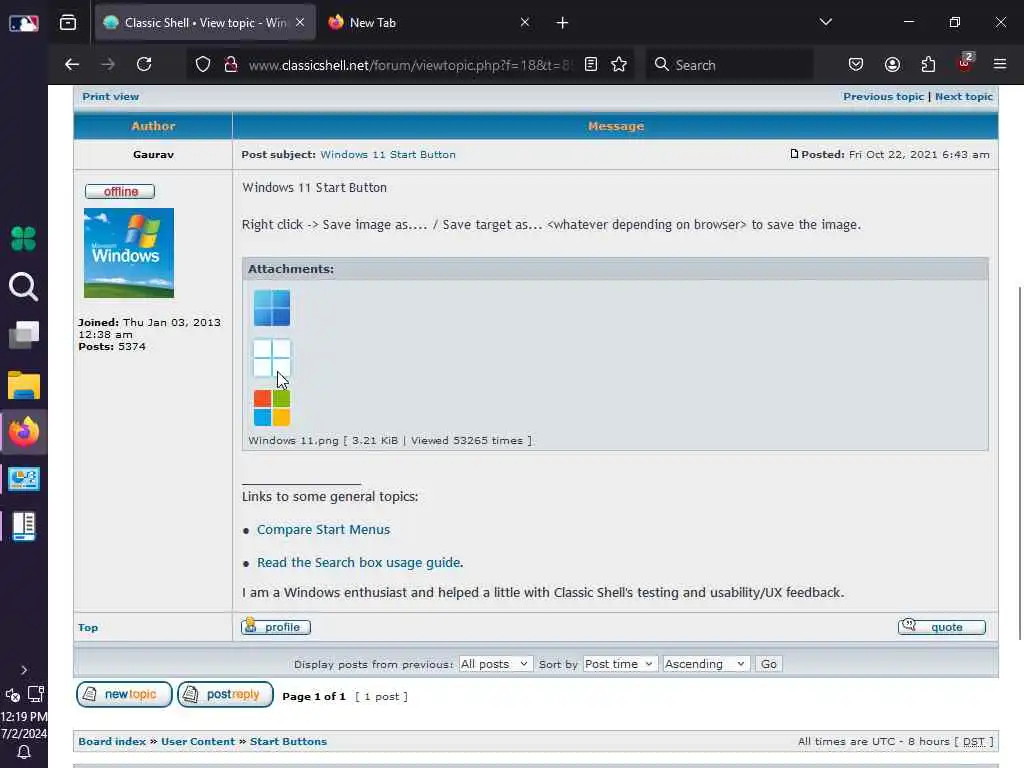1024x768 pixels.
Task: Open Windows 11 Start Button subject link
Action: coord(388,155)
